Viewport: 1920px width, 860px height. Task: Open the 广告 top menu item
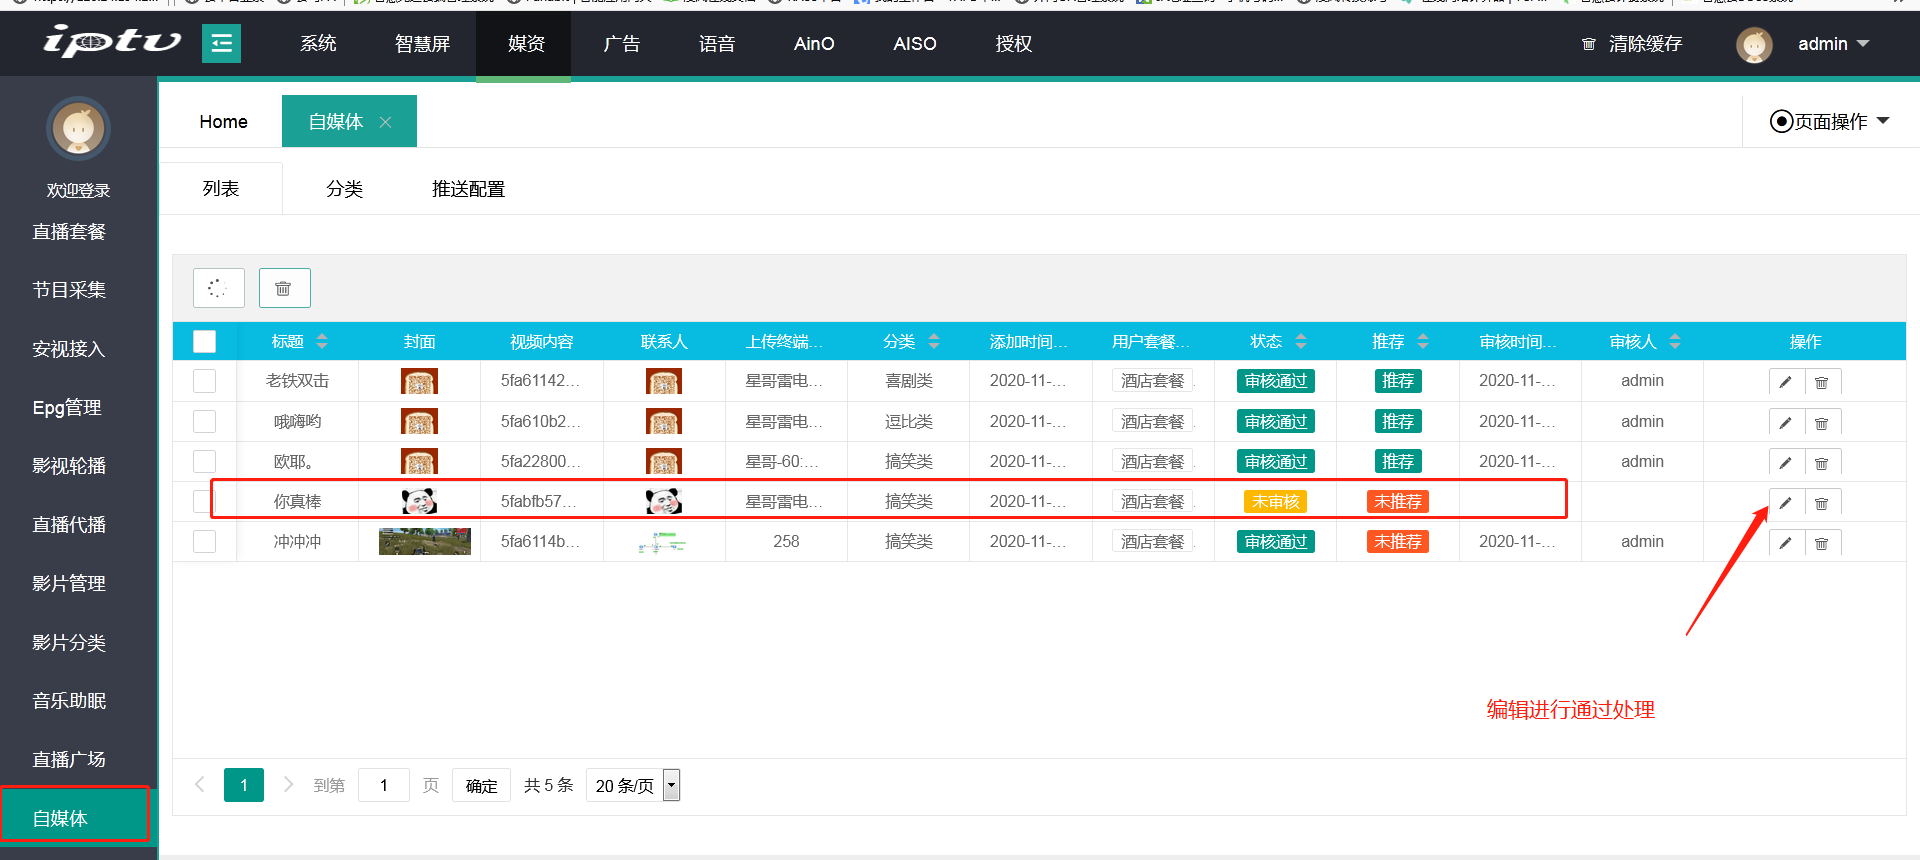pyautogui.click(x=621, y=44)
